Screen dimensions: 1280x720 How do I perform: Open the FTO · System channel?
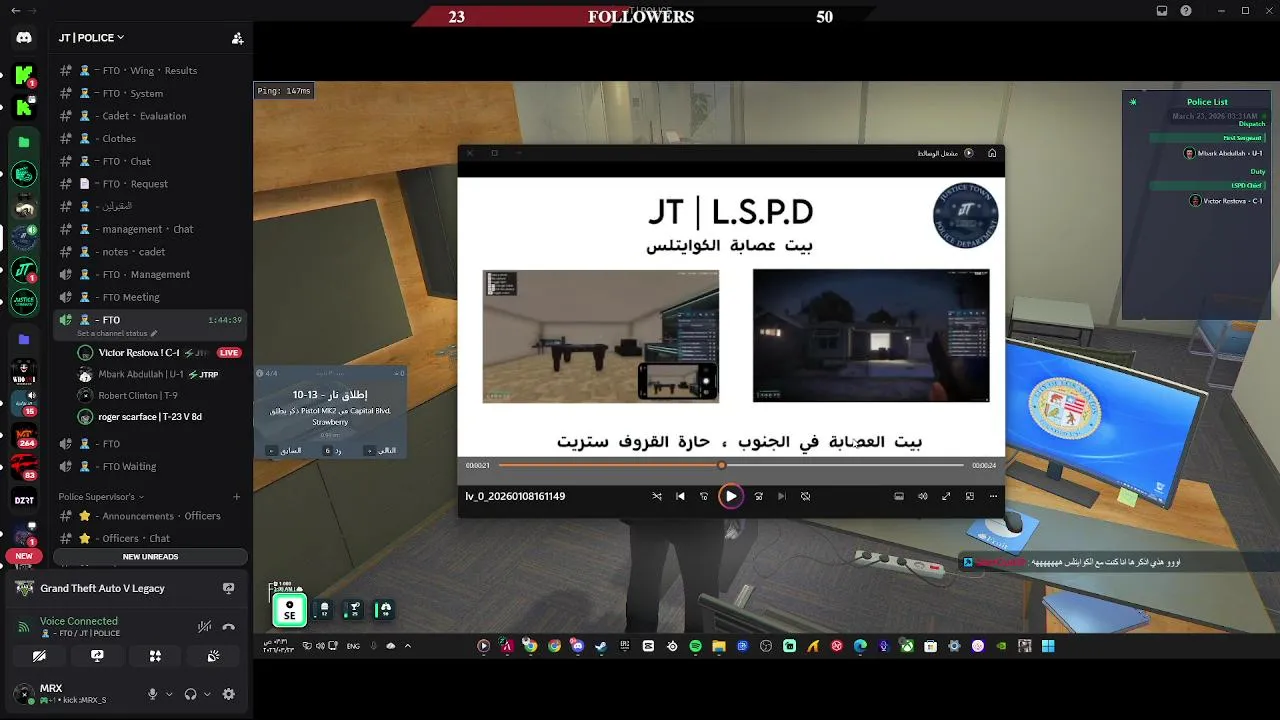[x=150, y=93]
